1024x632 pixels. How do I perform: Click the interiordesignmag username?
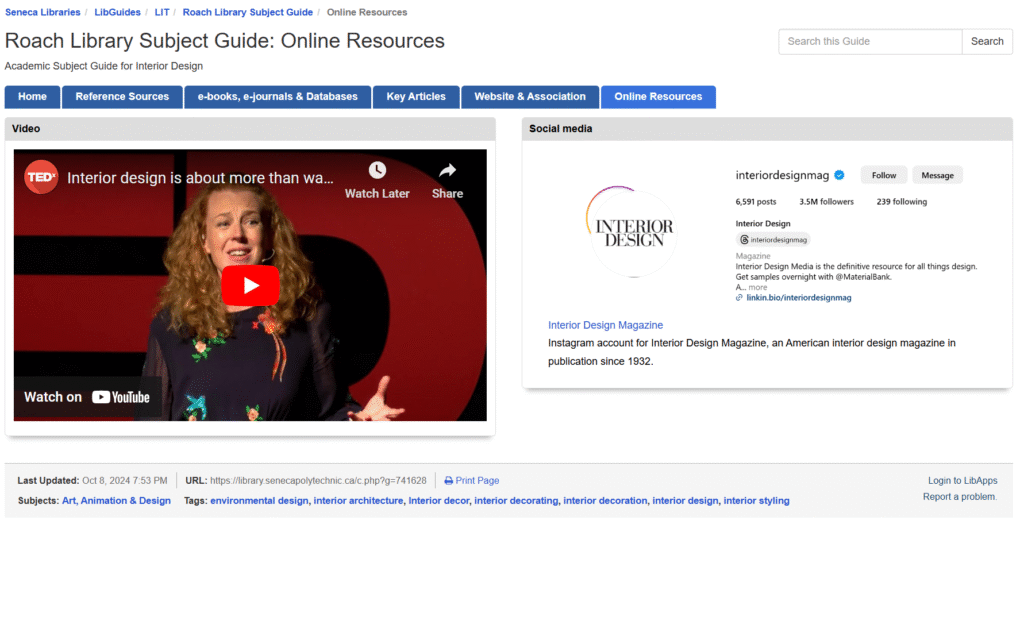click(x=782, y=175)
